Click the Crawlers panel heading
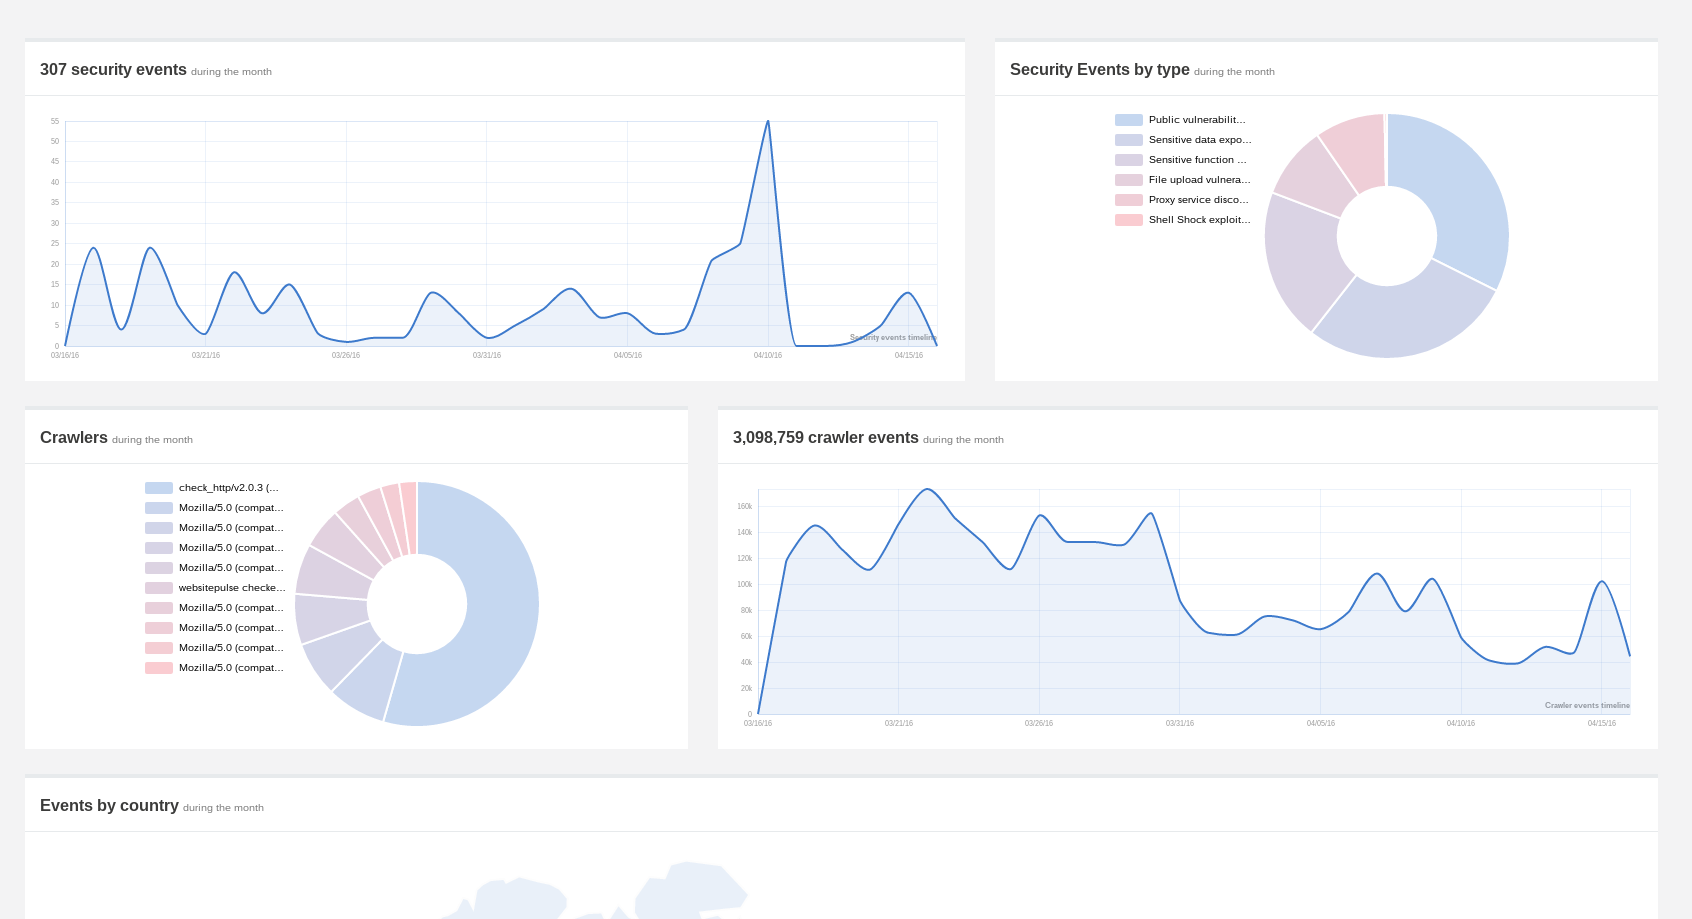Image resolution: width=1692 pixels, height=919 pixels. click(74, 438)
